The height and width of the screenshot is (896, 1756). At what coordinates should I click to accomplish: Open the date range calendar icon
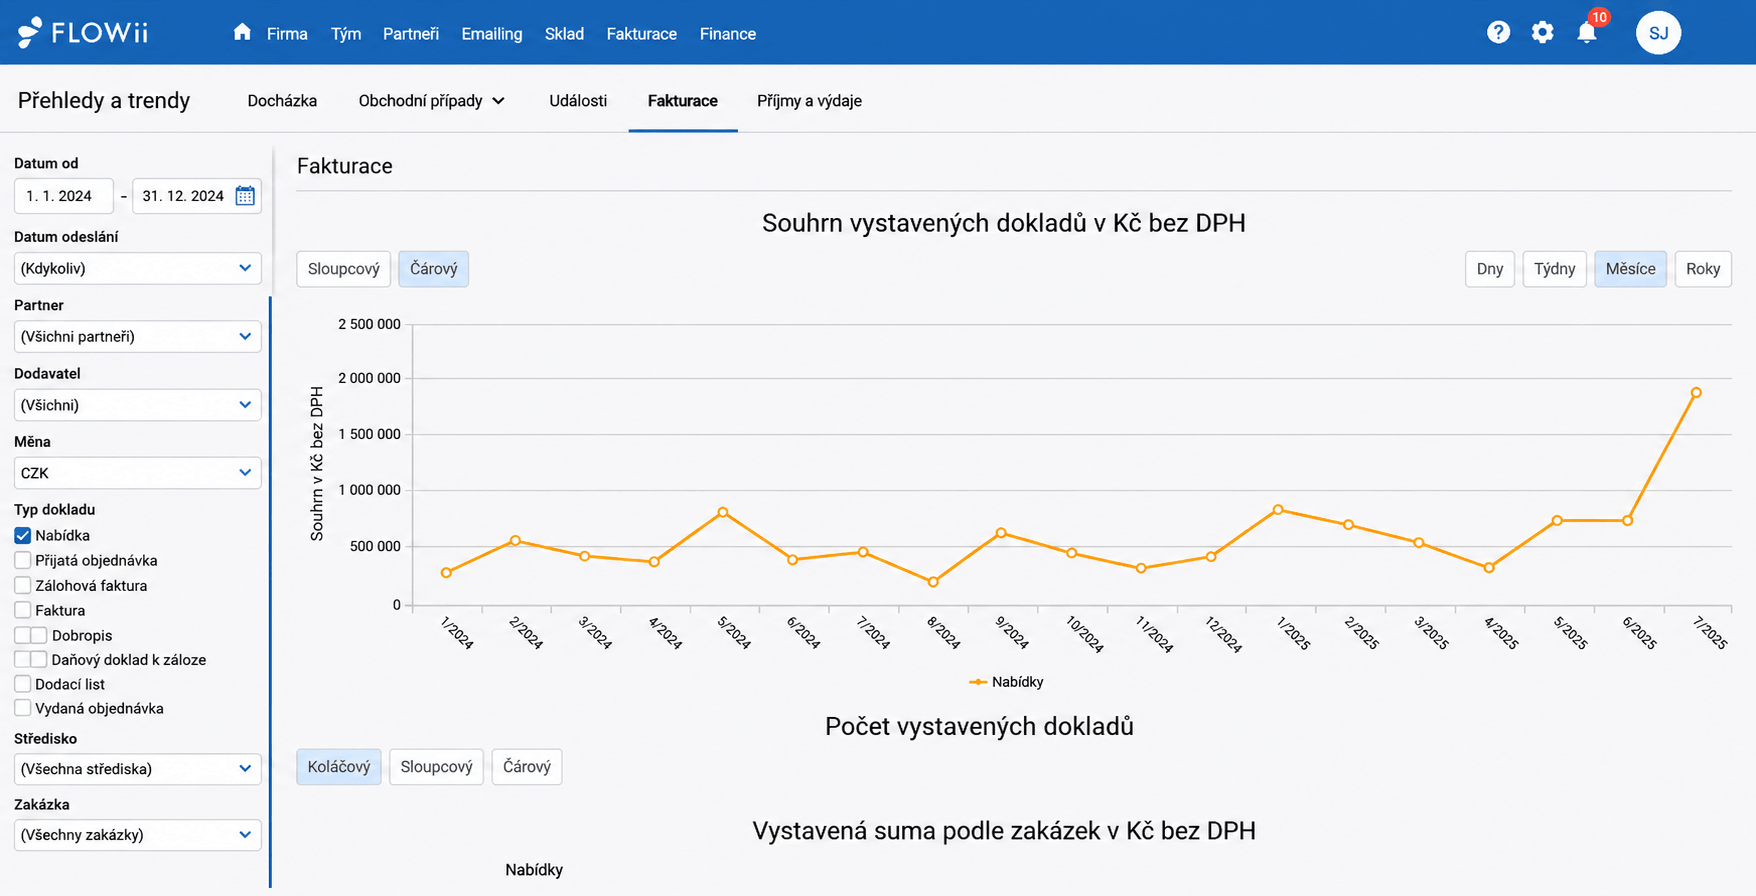tap(245, 196)
